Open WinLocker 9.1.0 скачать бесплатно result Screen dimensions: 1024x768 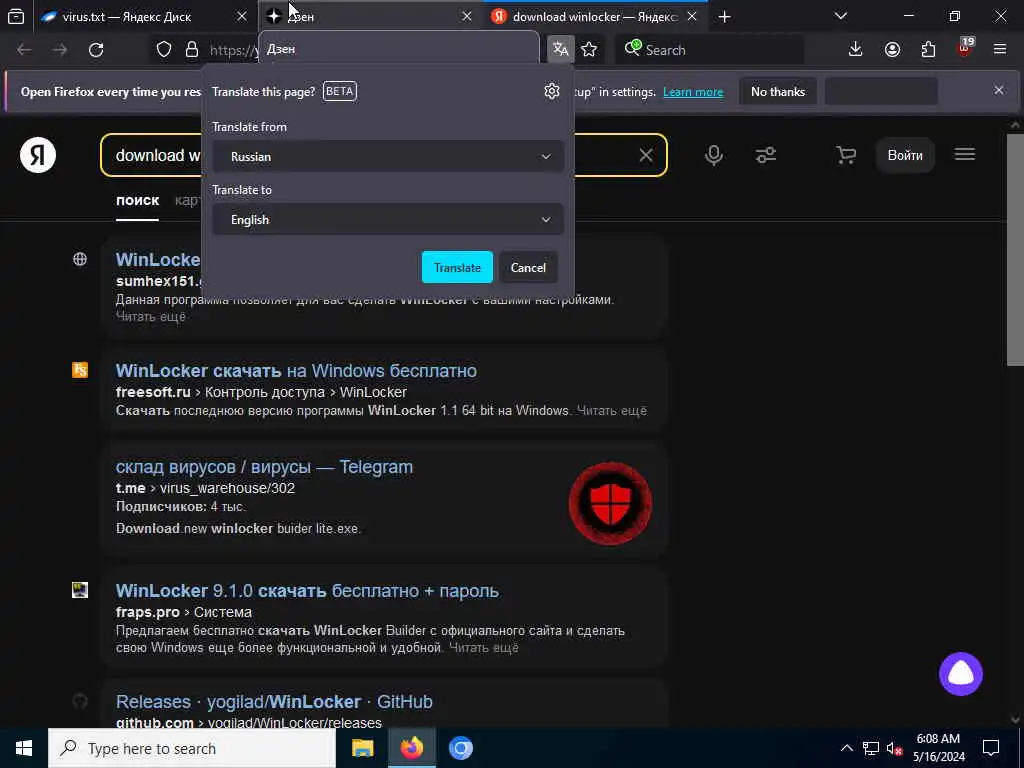tap(307, 591)
